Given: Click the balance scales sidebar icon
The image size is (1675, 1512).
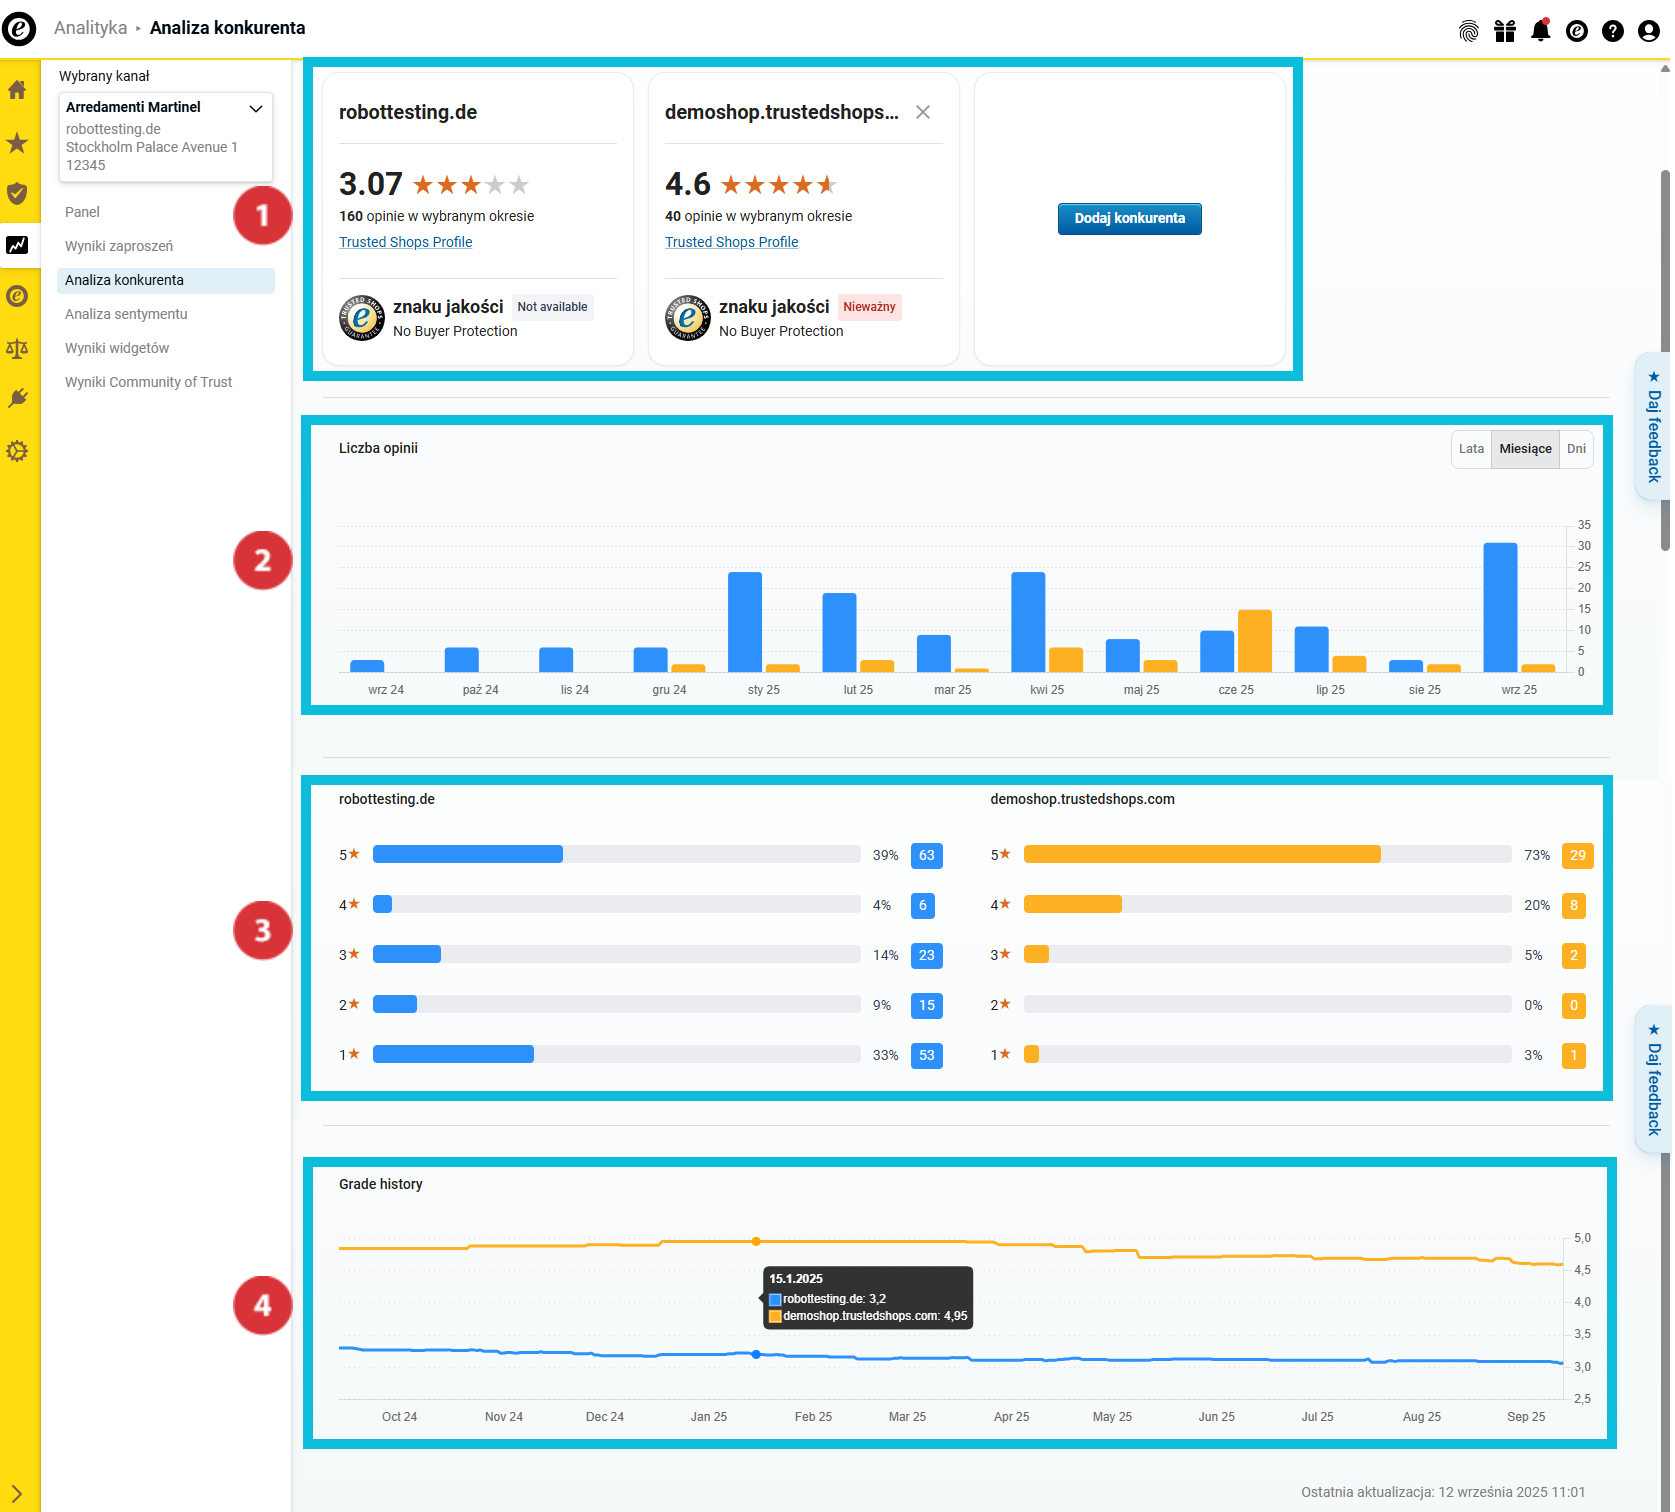Looking at the screenshot, I should pyautogui.click(x=17, y=348).
